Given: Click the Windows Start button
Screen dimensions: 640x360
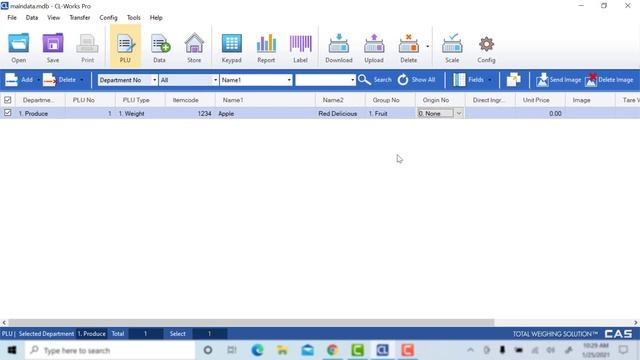Looking at the screenshot, I should [12, 350].
